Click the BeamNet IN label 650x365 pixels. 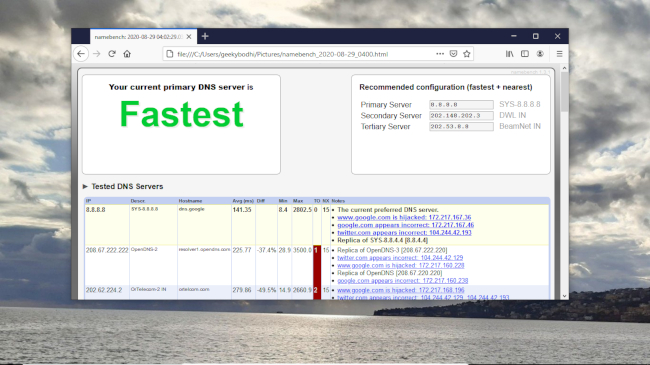pyautogui.click(x=520, y=126)
